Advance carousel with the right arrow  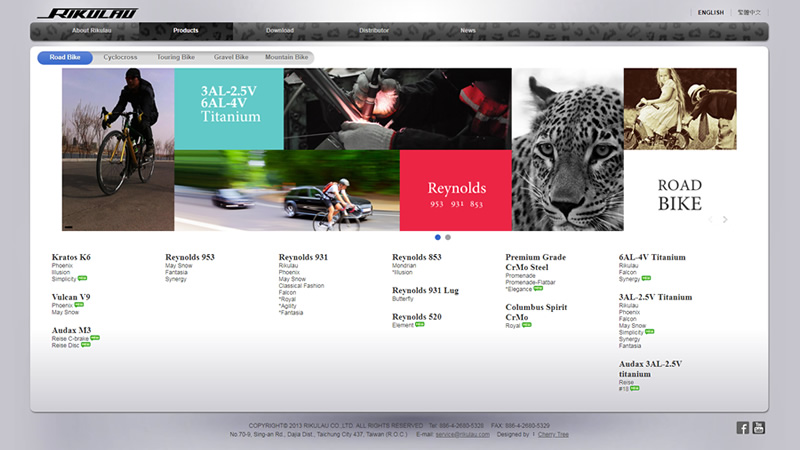point(725,219)
